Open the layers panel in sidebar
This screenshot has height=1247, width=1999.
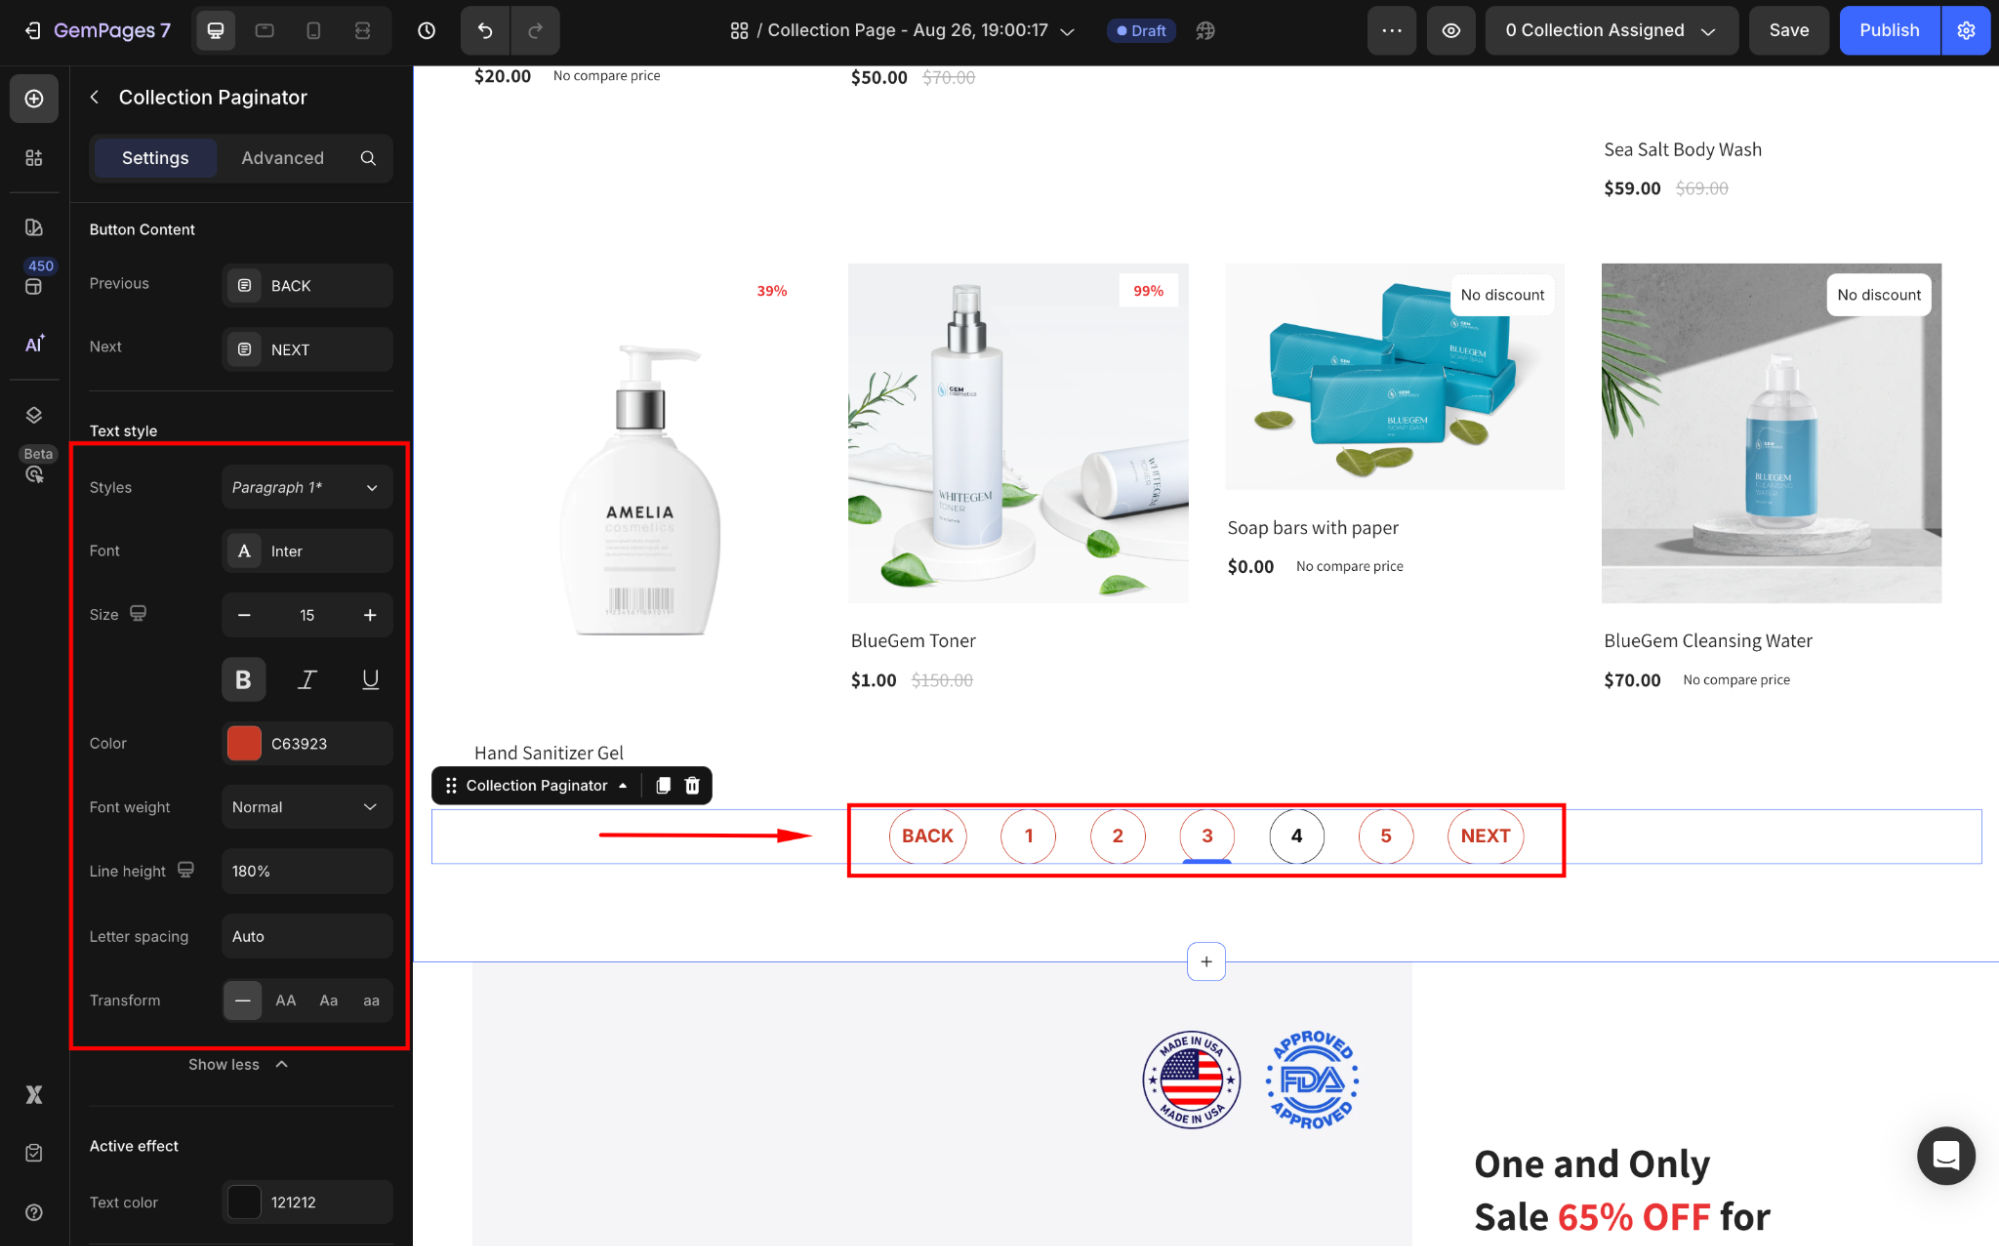[x=34, y=415]
